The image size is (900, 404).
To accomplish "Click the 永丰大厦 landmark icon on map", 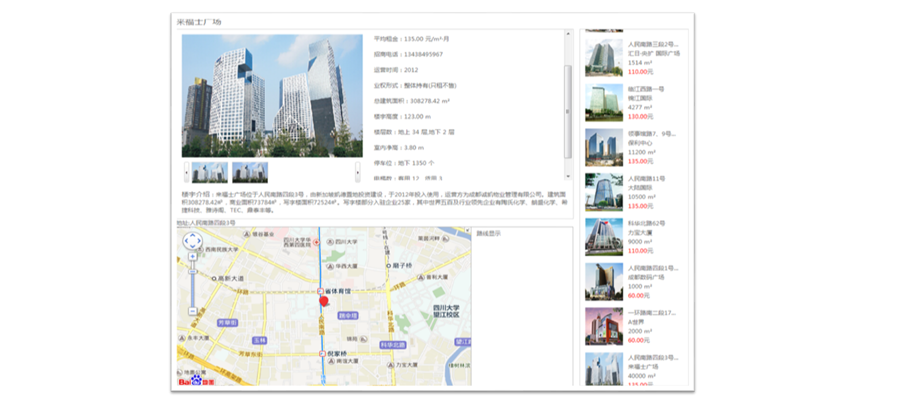I will [183, 339].
